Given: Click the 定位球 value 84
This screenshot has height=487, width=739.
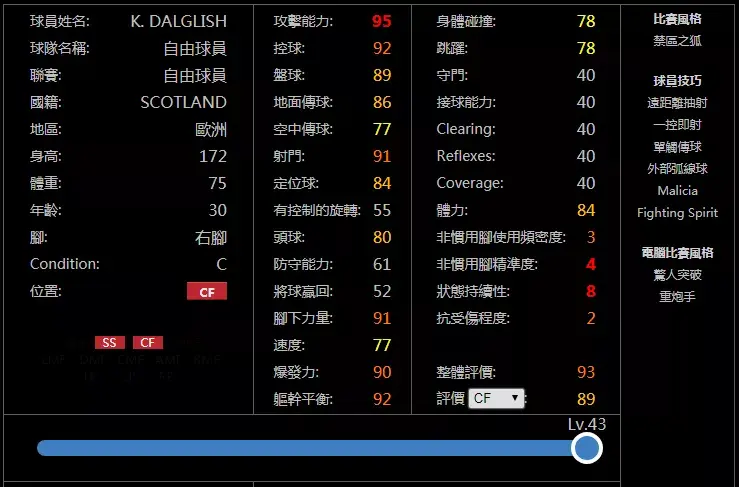Looking at the screenshot, I should click(x=382, y=183).
